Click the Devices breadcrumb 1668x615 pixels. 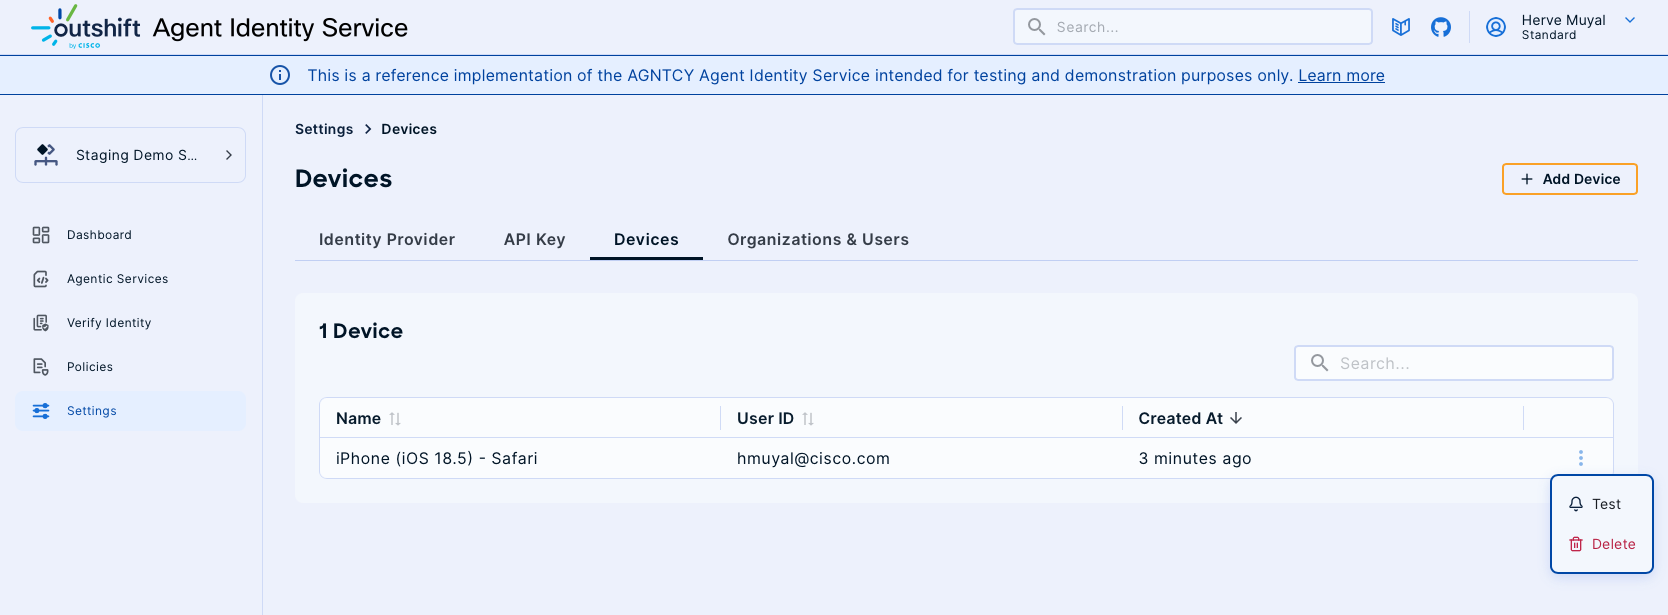[409, 129]
